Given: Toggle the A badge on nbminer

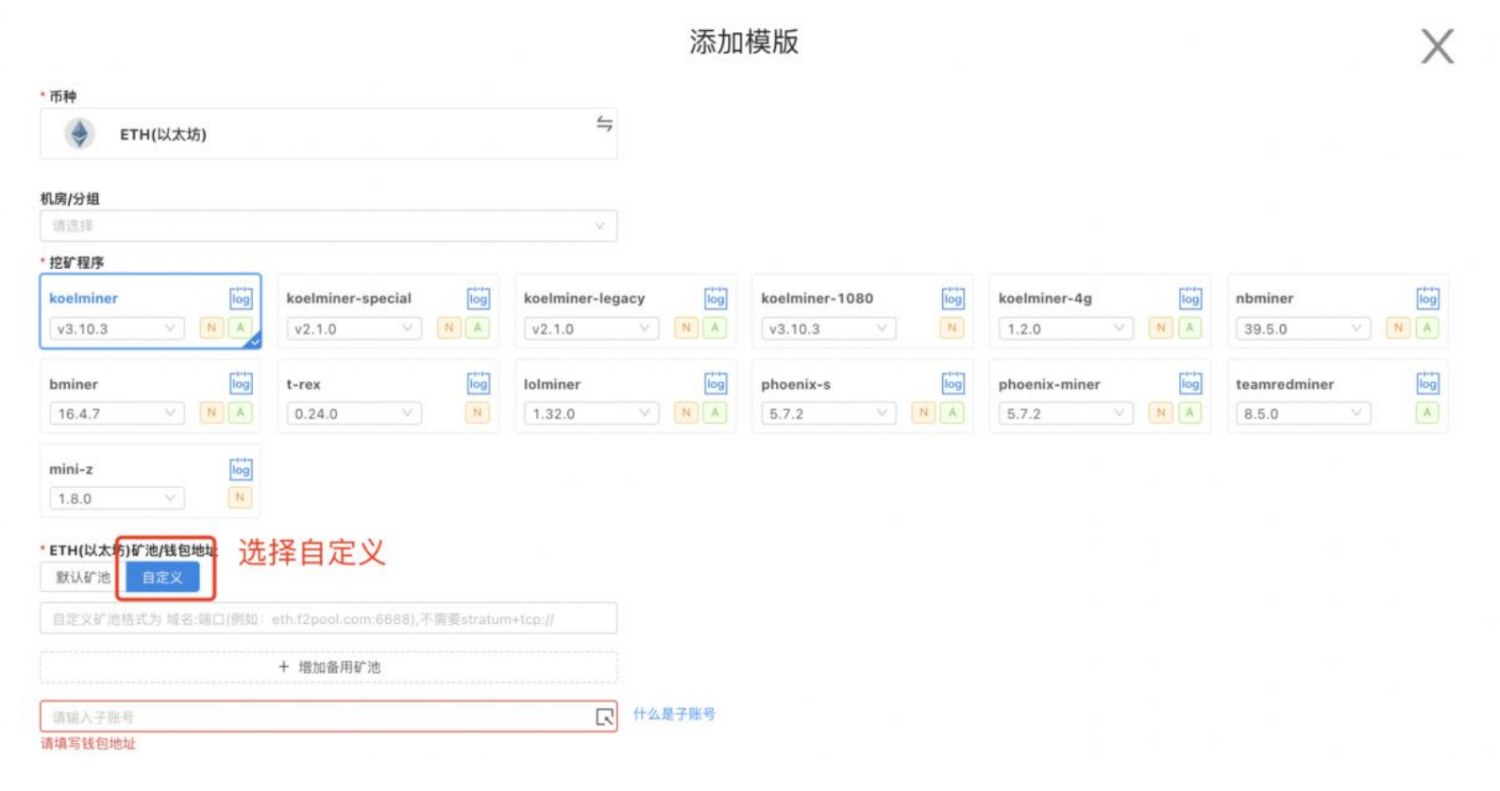Looking at the screenshot, I should (1428, 328).
